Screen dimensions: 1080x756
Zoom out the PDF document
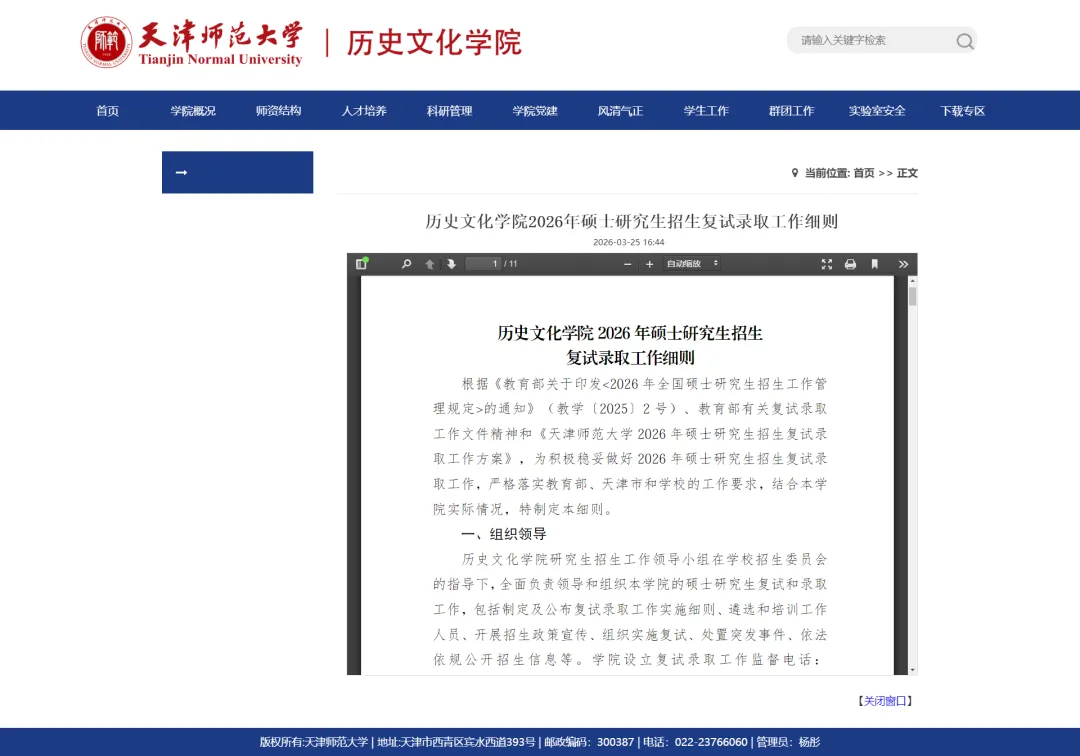[627, 264]
